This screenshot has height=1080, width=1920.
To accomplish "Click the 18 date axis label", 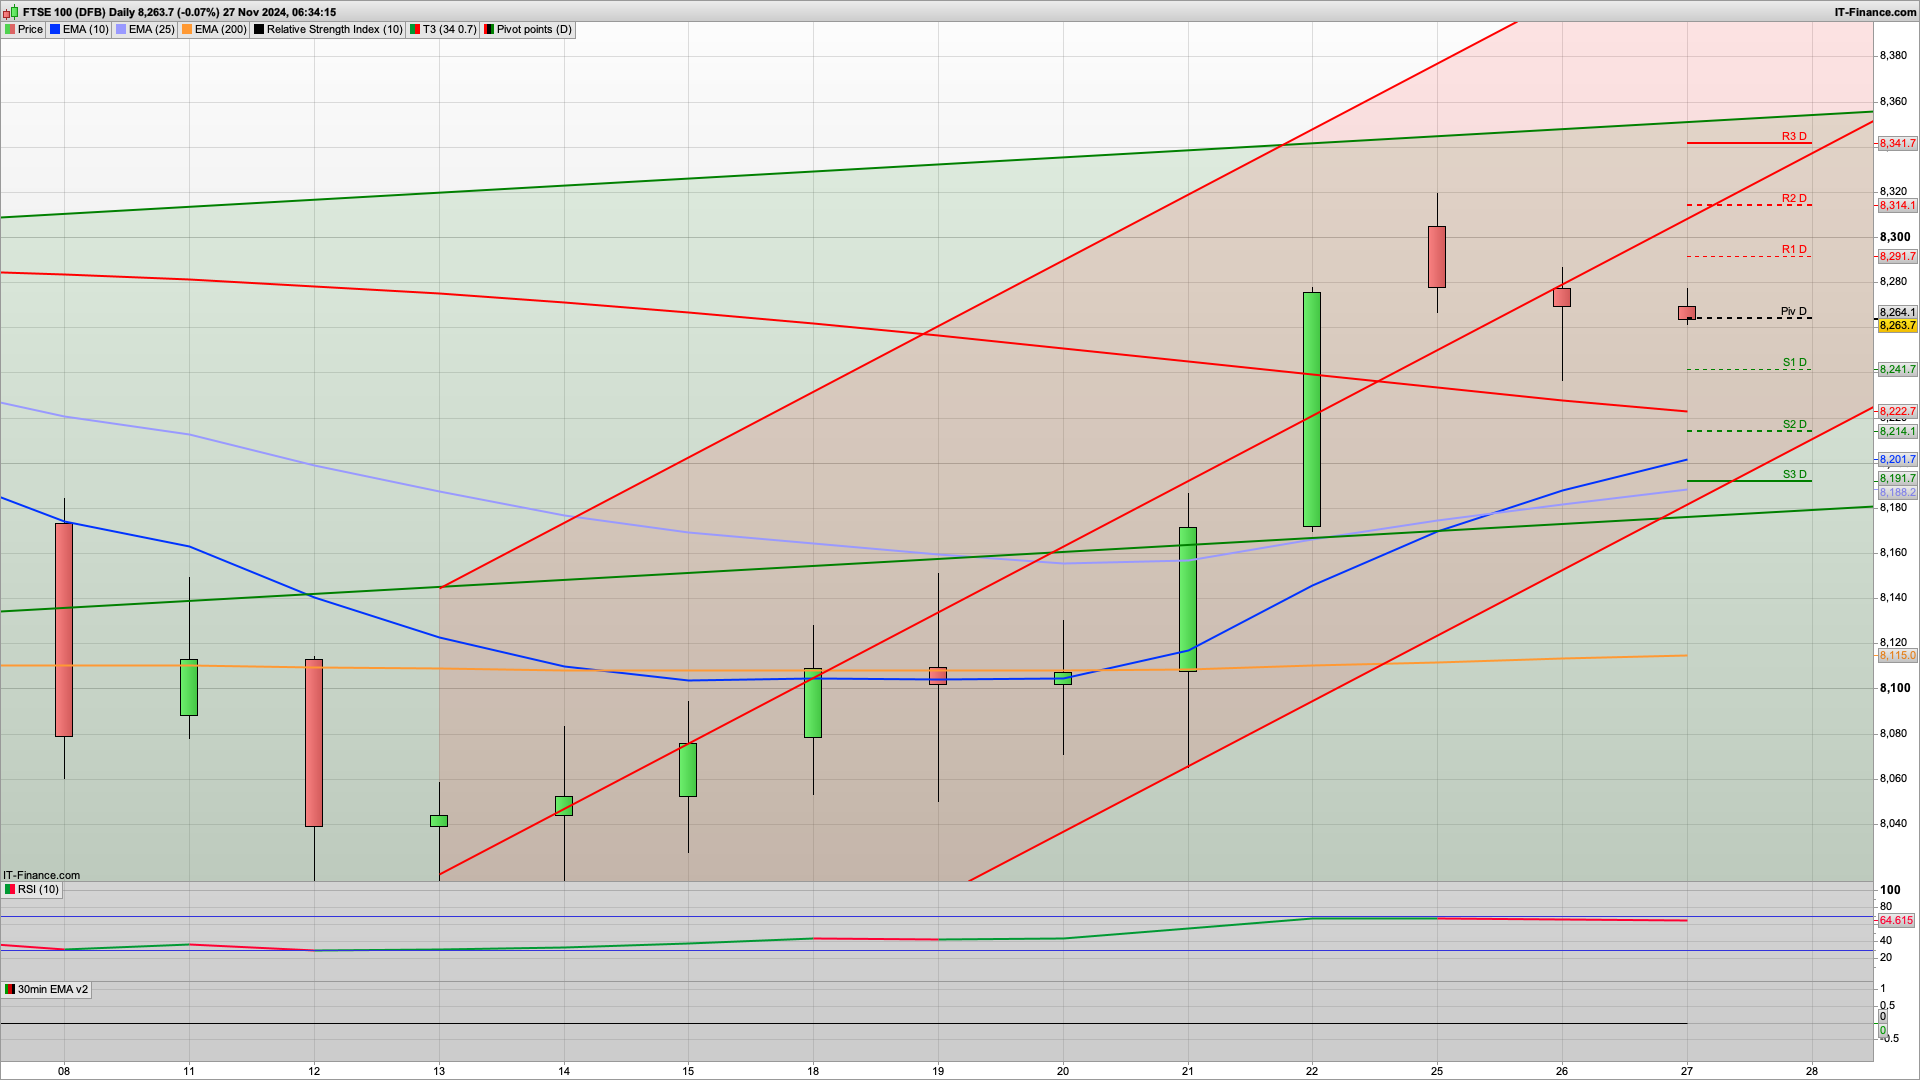I will click(813, 1071).
